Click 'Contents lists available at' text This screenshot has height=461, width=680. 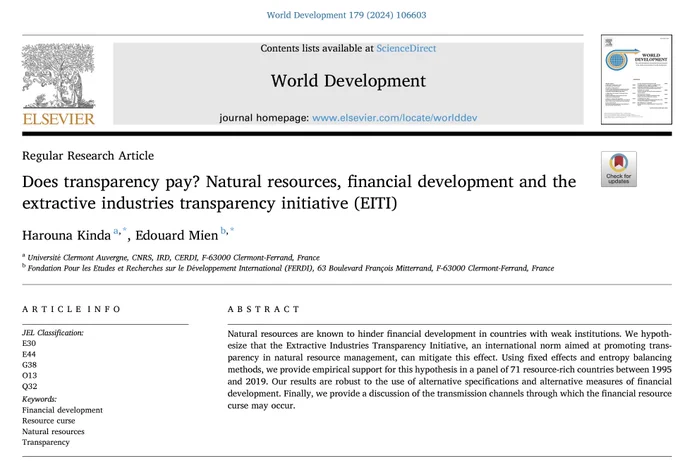tap(317, 49)
